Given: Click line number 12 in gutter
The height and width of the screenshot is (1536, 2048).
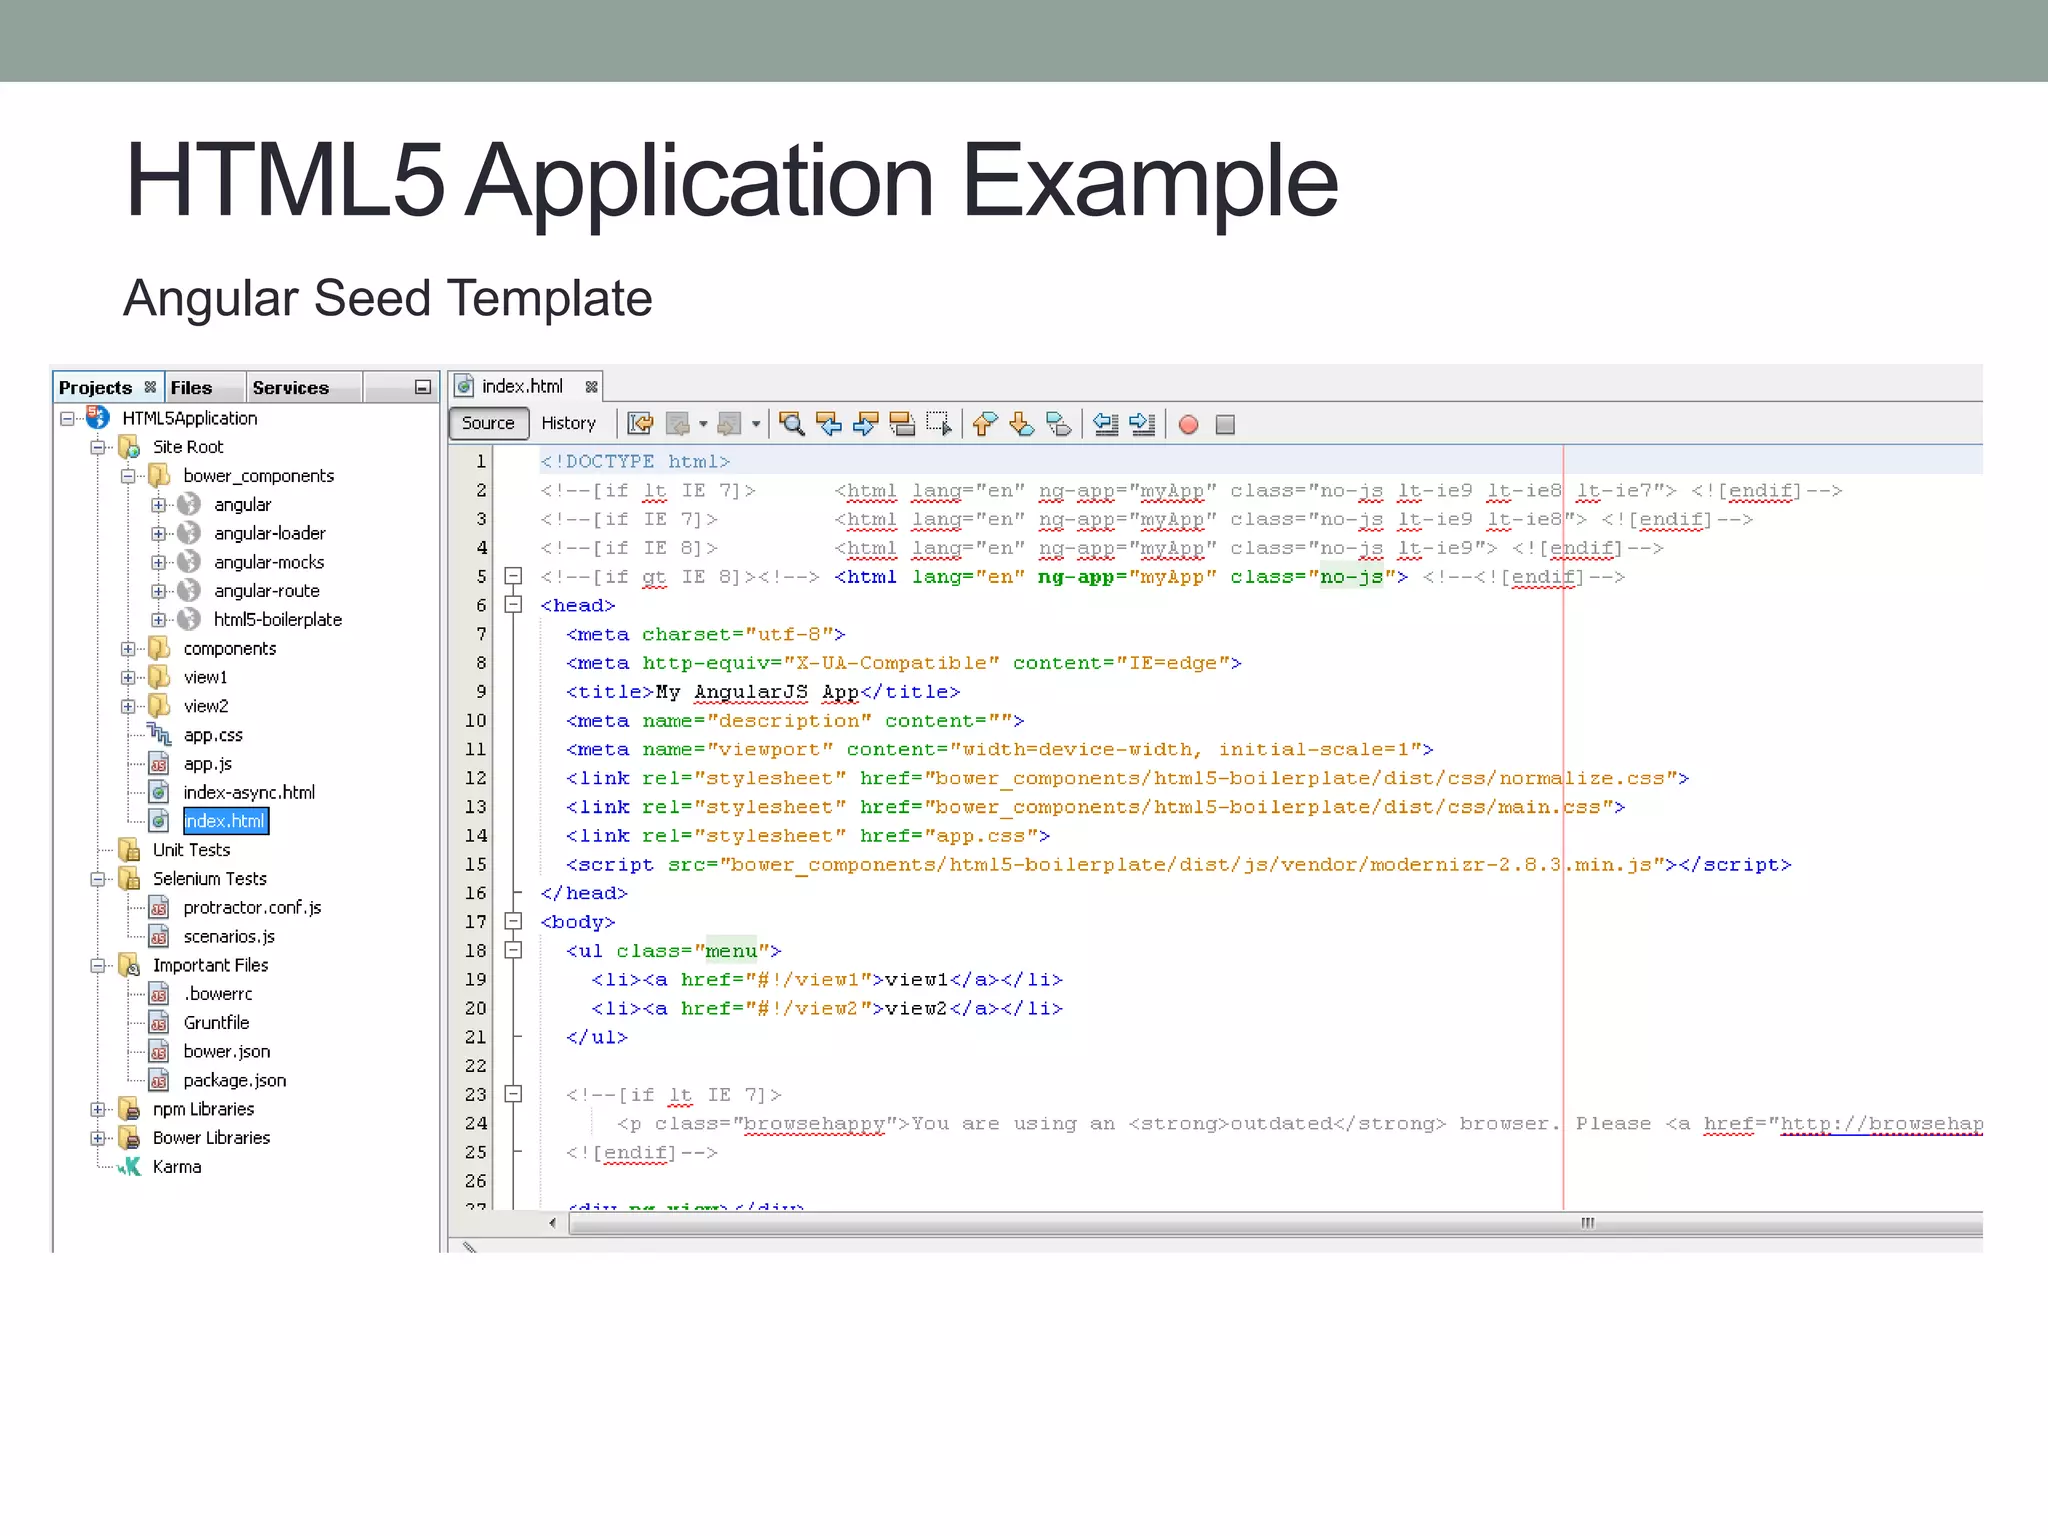Looking at the screenshot, I should [476, 777].
